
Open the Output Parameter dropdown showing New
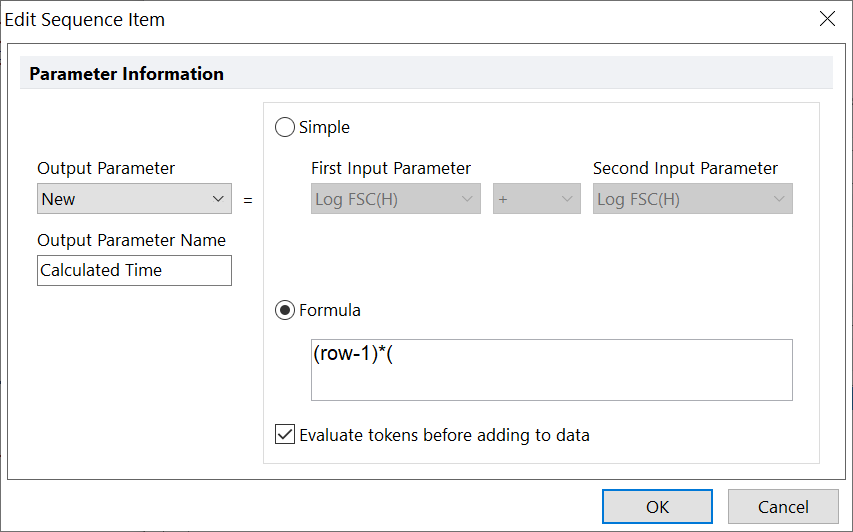tap(134, 199)
